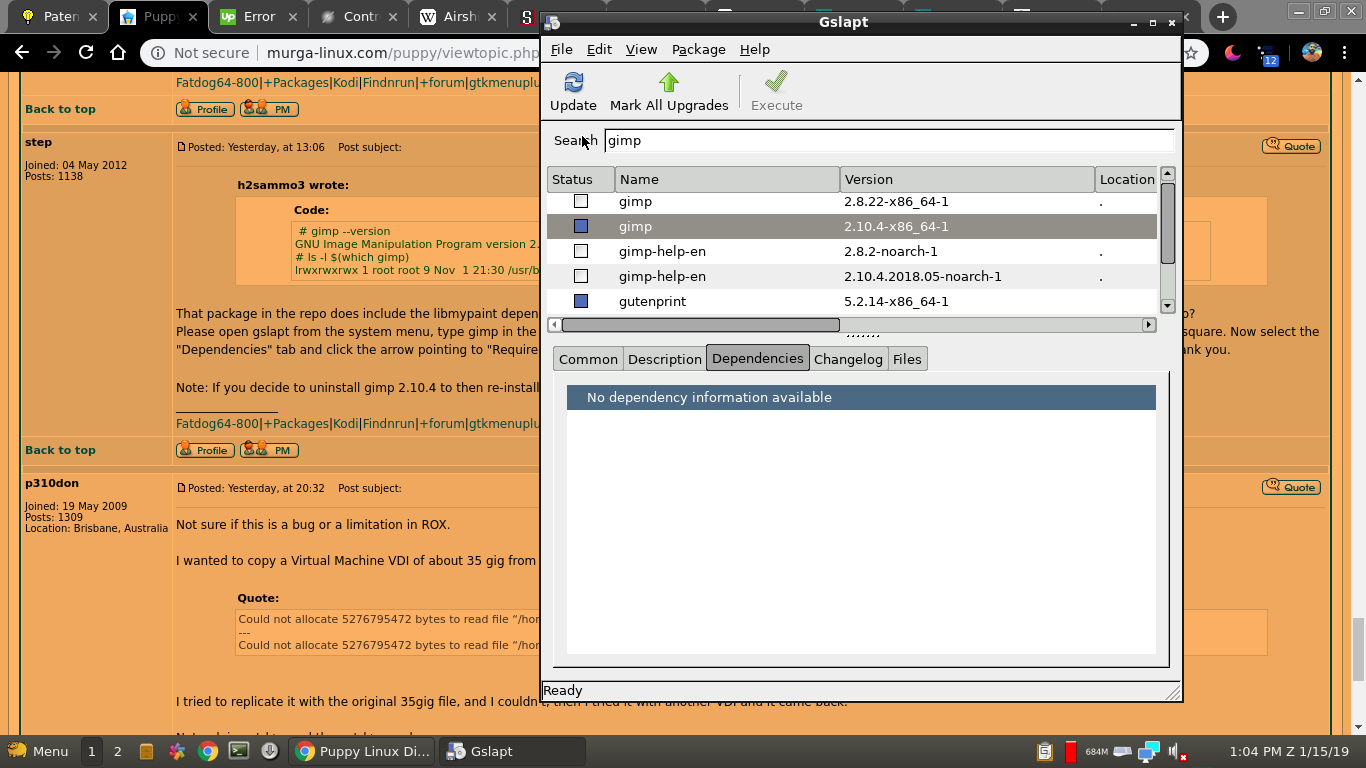Switch to the Airship Wikipedia Chrome tab
The image size is (1366, 768).
(x=458, y=17)
